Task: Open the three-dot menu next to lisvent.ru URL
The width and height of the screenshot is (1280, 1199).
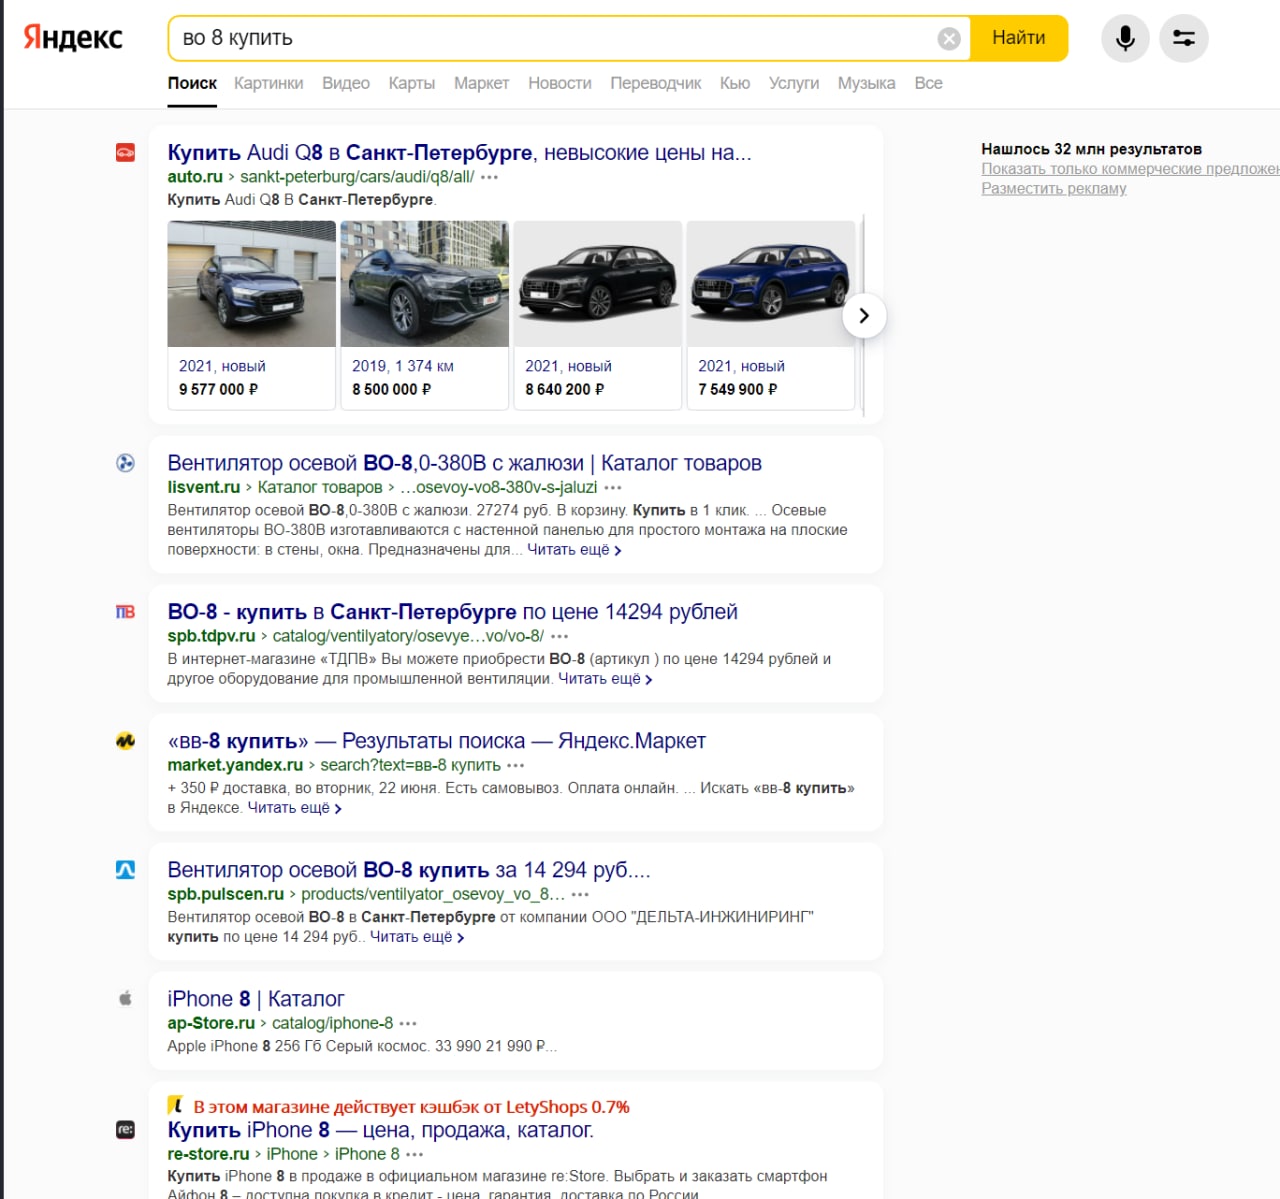Action: tap(613, 488)
